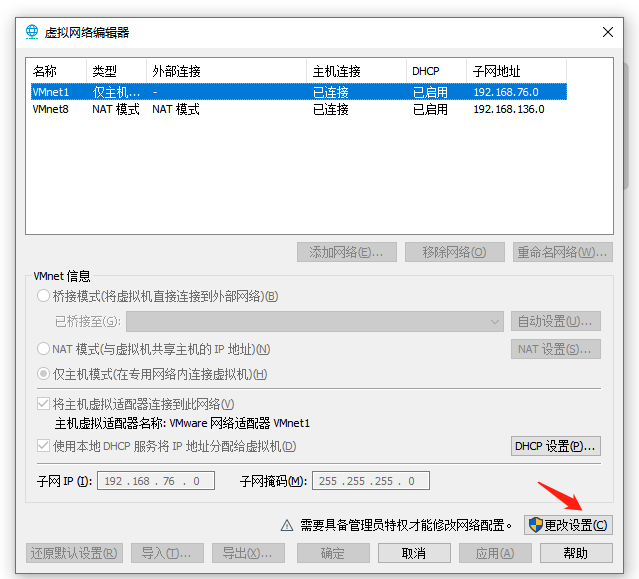Select the host-only mode radio button
This screenshot has width=639, height=579.
click(43, 374)
